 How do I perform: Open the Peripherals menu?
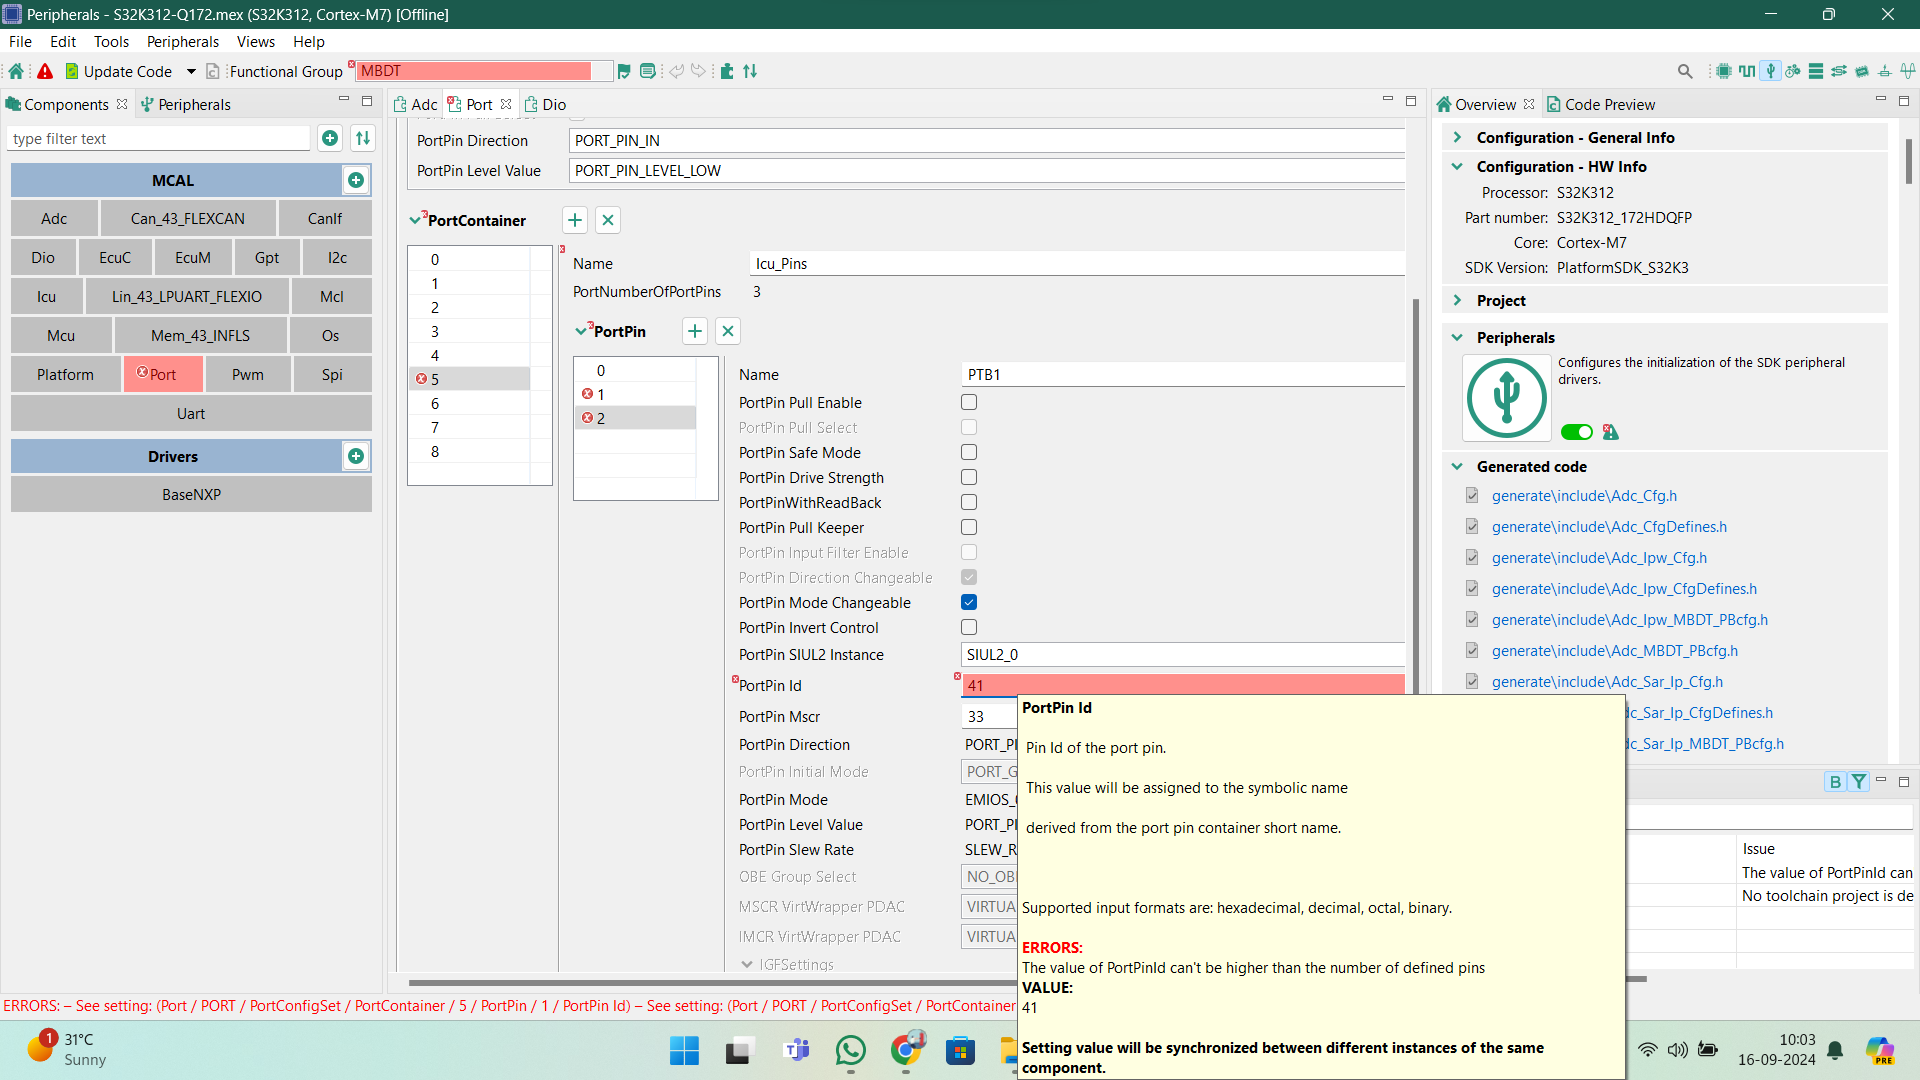[x=182, y=41]
